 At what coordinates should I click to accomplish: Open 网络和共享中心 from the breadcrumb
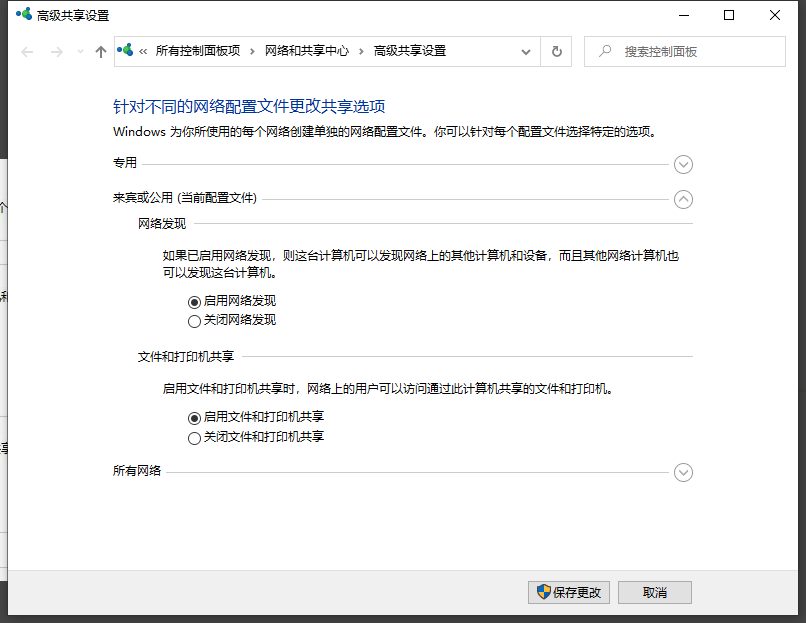tap(307, 51)
